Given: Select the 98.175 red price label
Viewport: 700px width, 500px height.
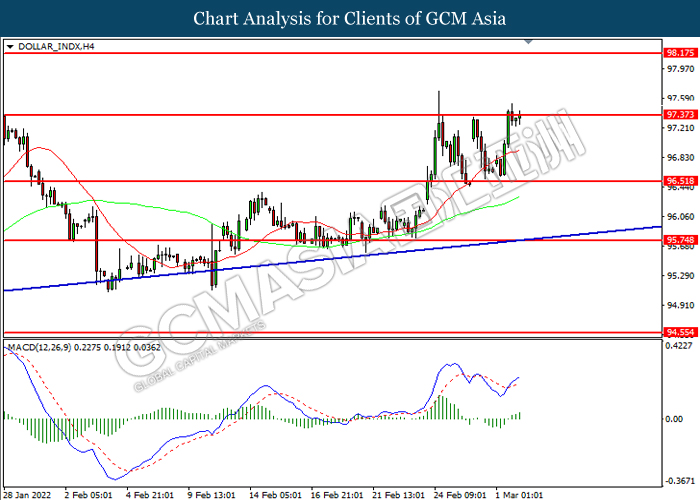Looking at the screenshot, I should coord(680,53).
